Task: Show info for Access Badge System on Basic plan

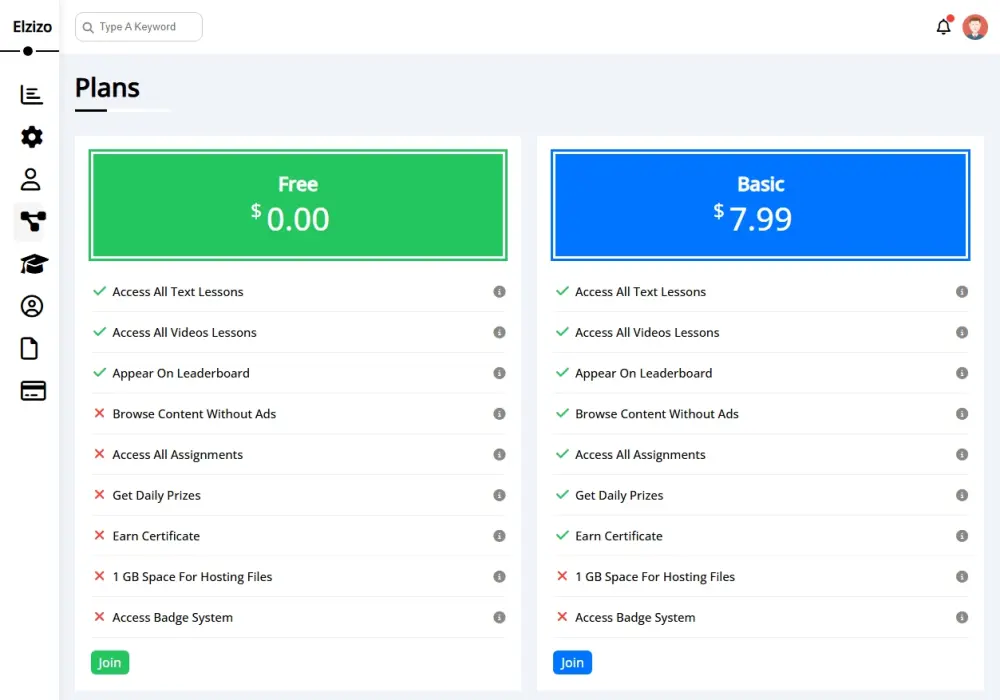Action: (962, 617)
